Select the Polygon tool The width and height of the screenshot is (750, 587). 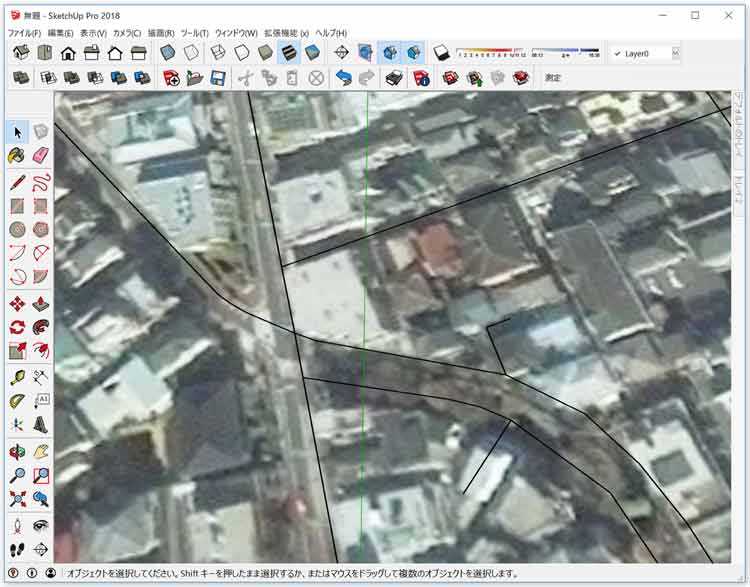point(41,230)
